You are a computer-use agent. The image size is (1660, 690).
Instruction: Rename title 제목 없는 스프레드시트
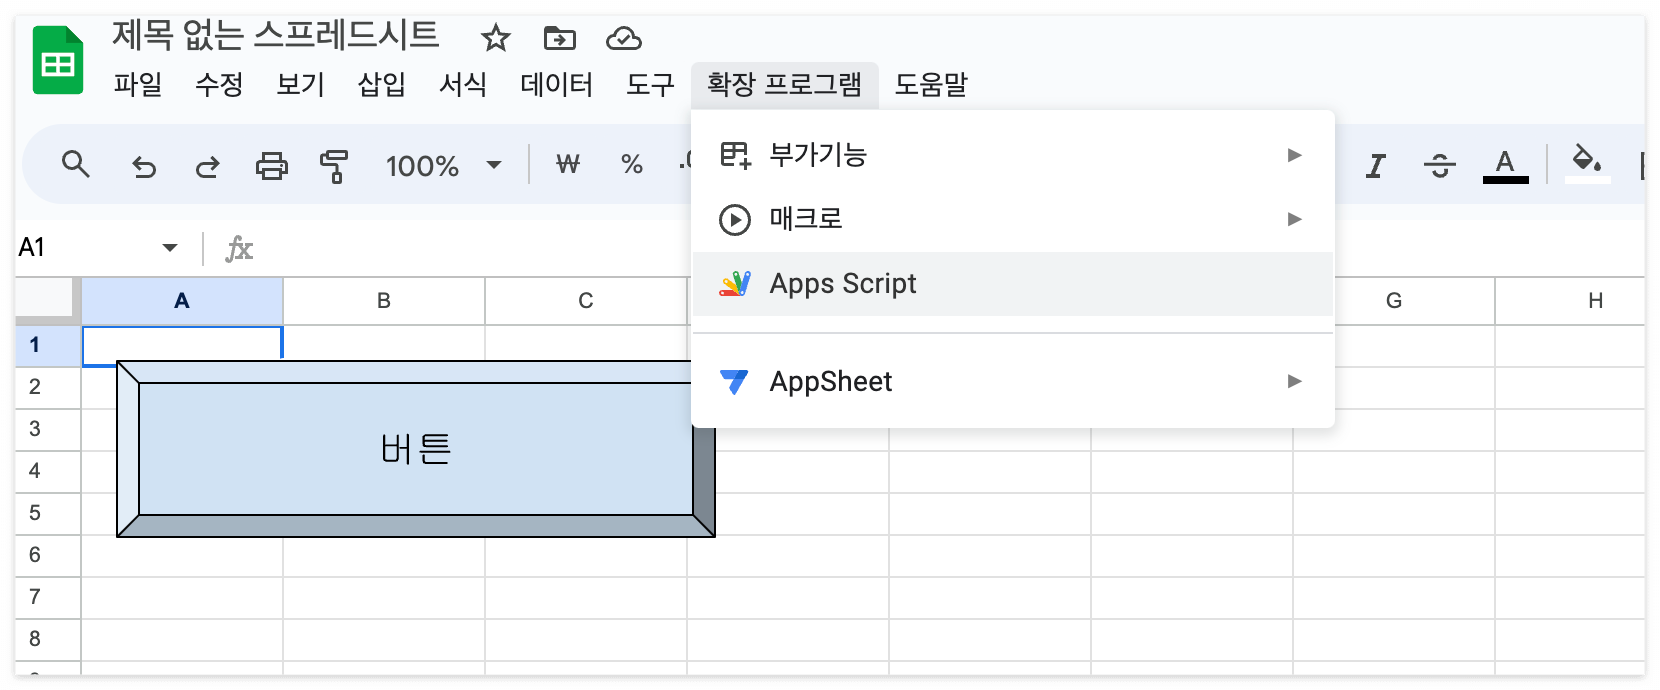tap(275, 35)
